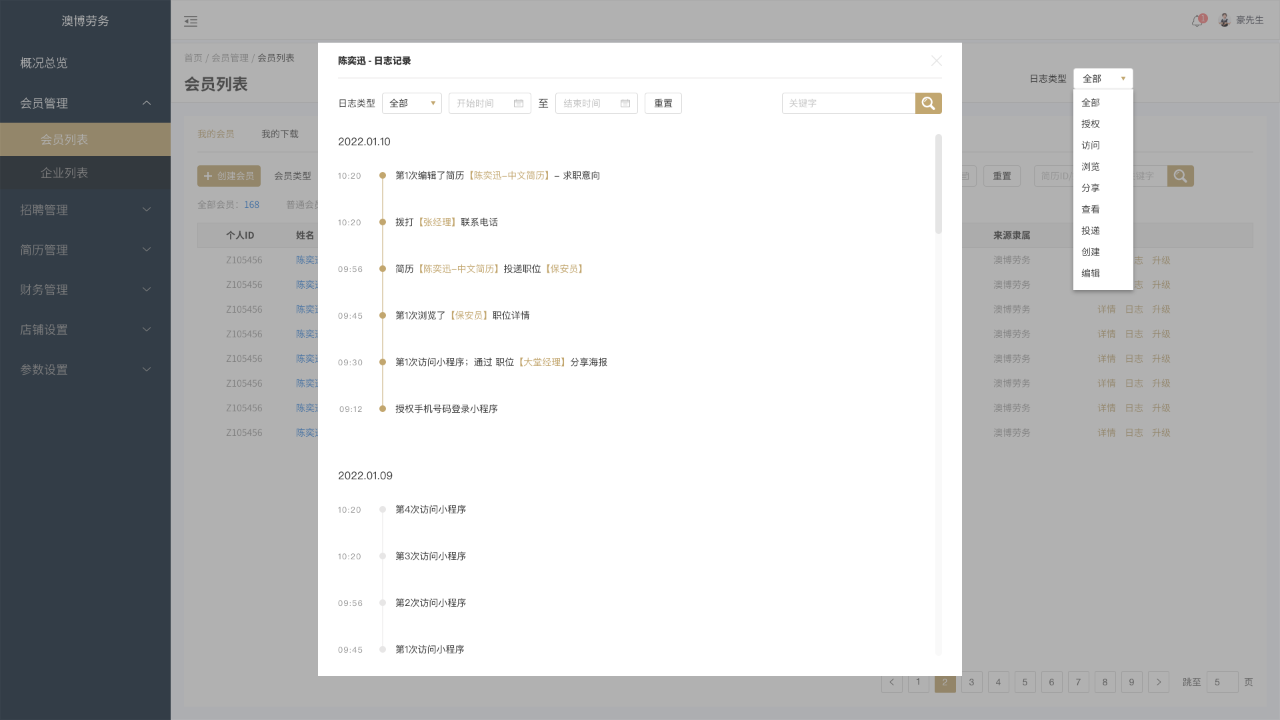The height and width of the screenshot is (720, 1280).
Task: Switch to the 我的下载 tab
Action: 279,133
